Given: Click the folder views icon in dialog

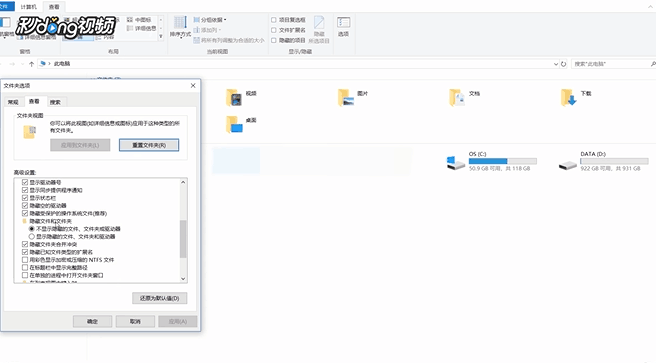Looking at the screenshot, I should [29, 132].
